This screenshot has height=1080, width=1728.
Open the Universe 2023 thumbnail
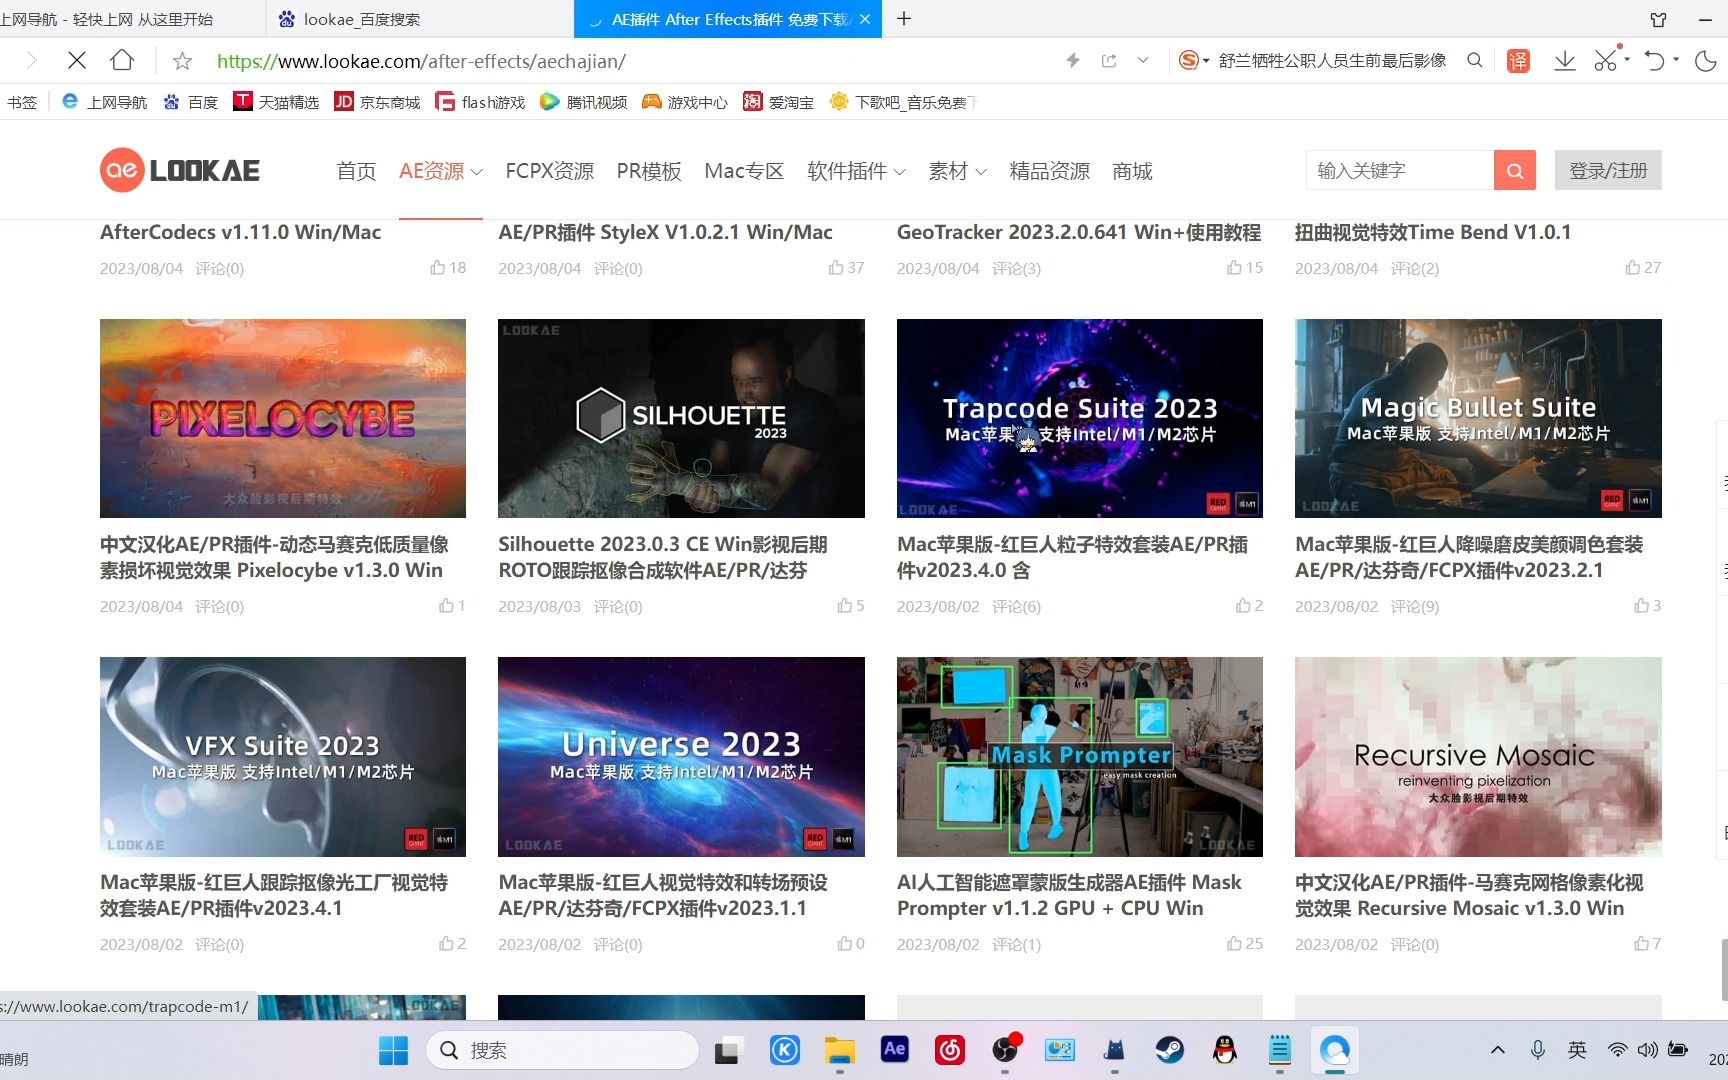681,756
